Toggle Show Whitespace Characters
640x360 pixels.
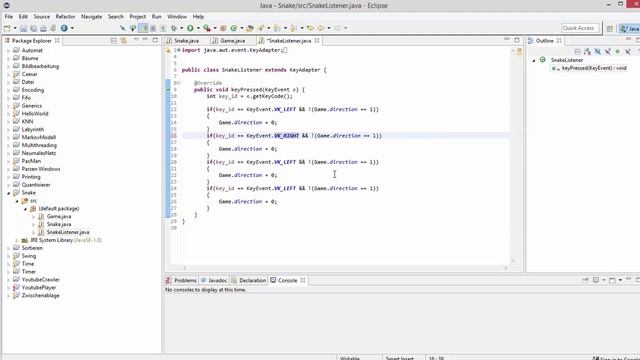(163, 28)
